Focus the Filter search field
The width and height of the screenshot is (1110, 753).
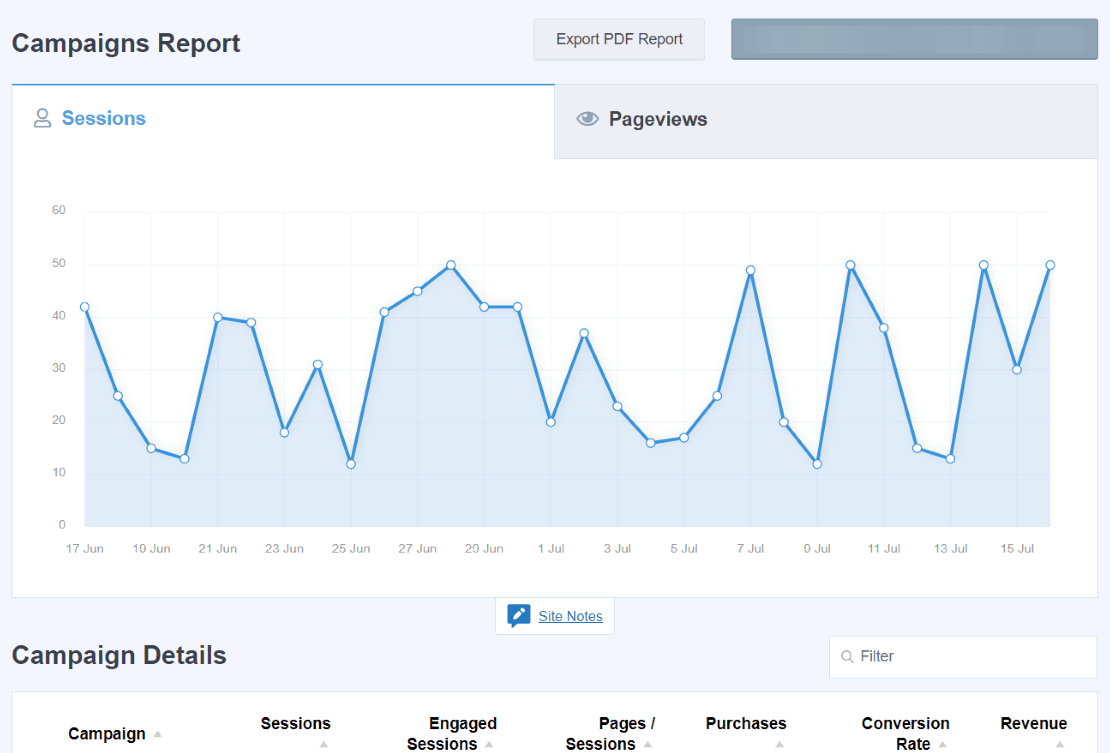coord(970,657)
